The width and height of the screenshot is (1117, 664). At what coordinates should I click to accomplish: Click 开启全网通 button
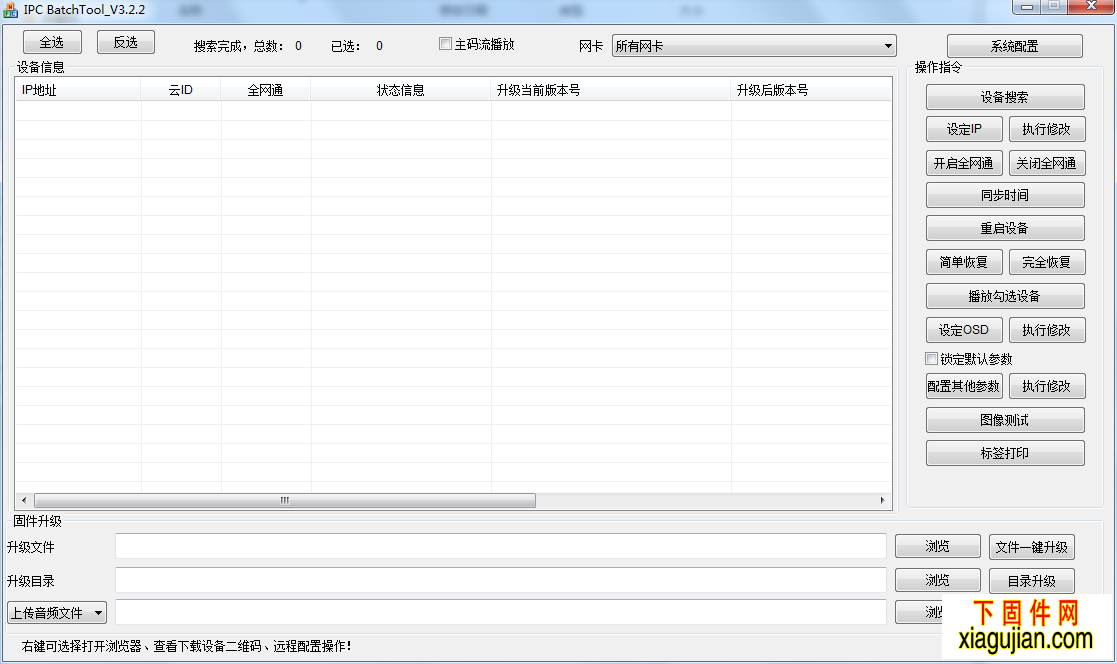point(964,163)
